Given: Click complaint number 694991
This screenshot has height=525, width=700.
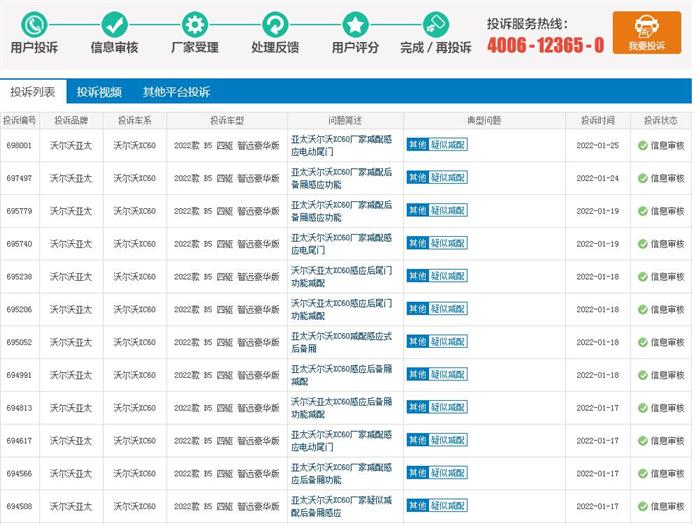Looking at the screenshot, I should coord(19,375).
